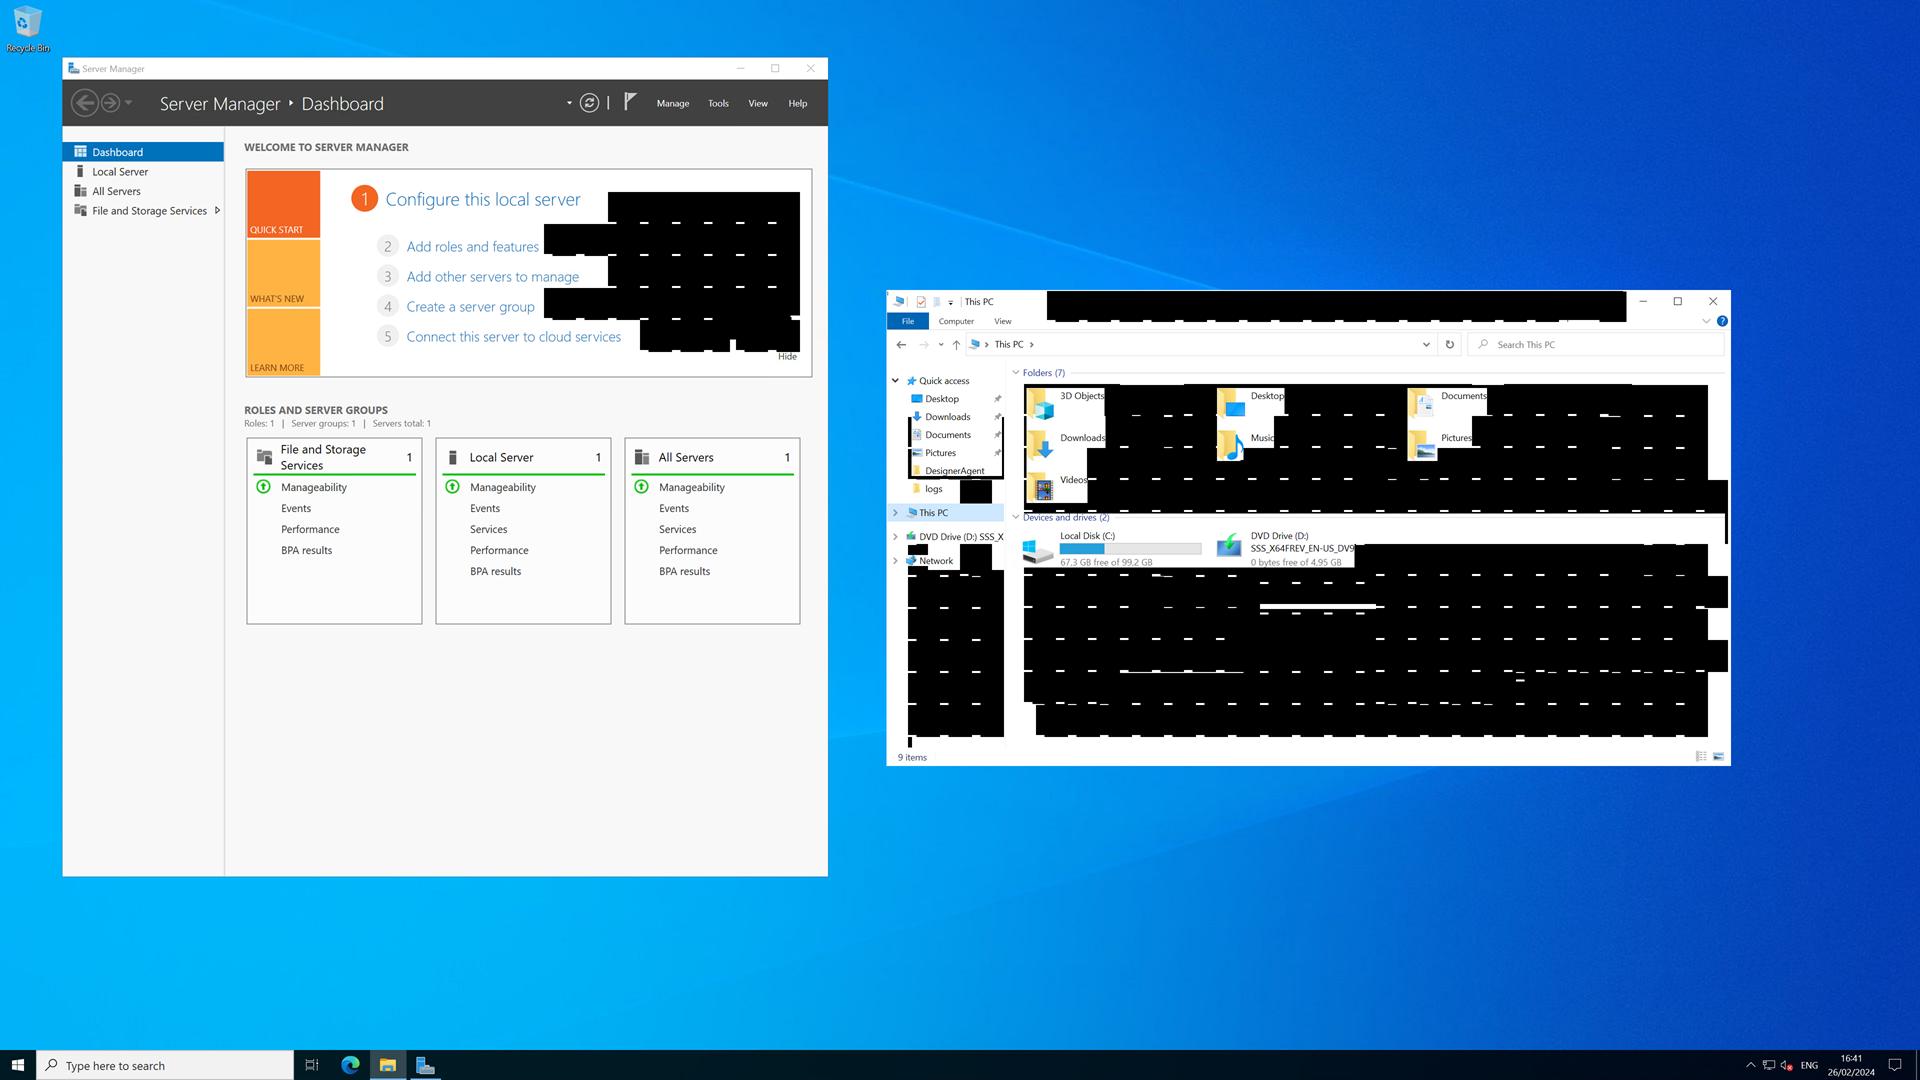Open the Manage menu
Image resolution: width=1920 pixels, height=1080 pixels.
click(x=672, y=103)
